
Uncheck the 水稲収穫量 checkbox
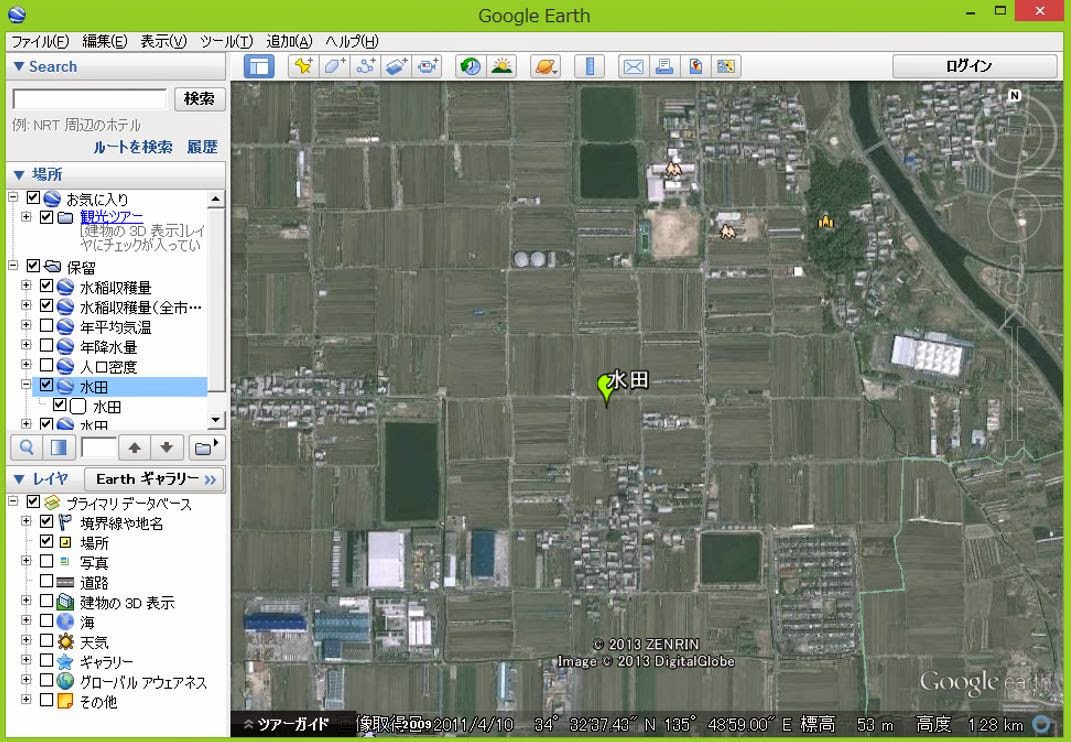[46, 286]
